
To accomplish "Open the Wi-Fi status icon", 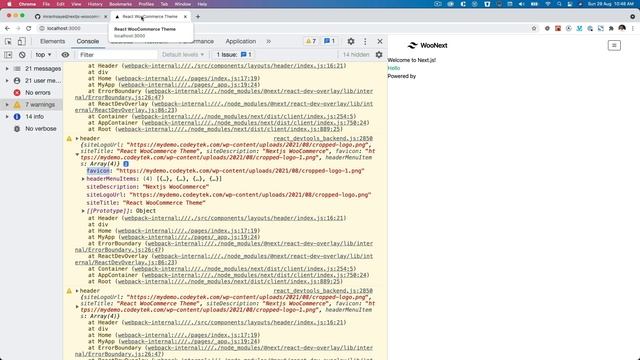I will tap(547, 4).
